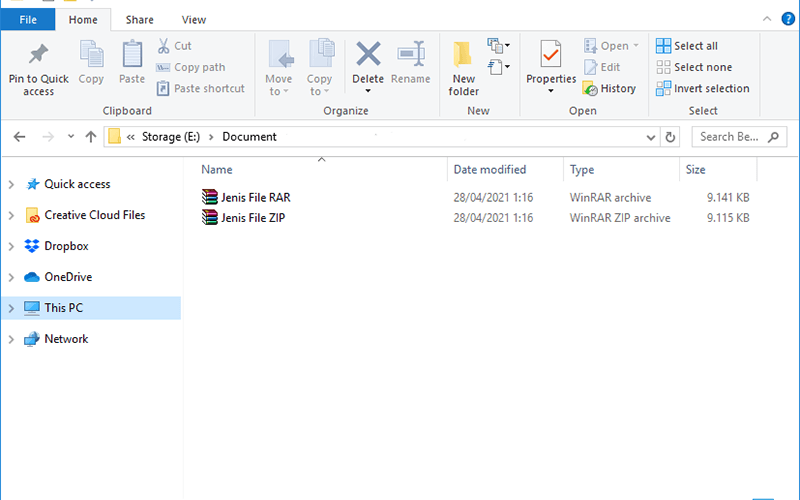
Task: Go forward with right arrow
Action: coord(48,137)
